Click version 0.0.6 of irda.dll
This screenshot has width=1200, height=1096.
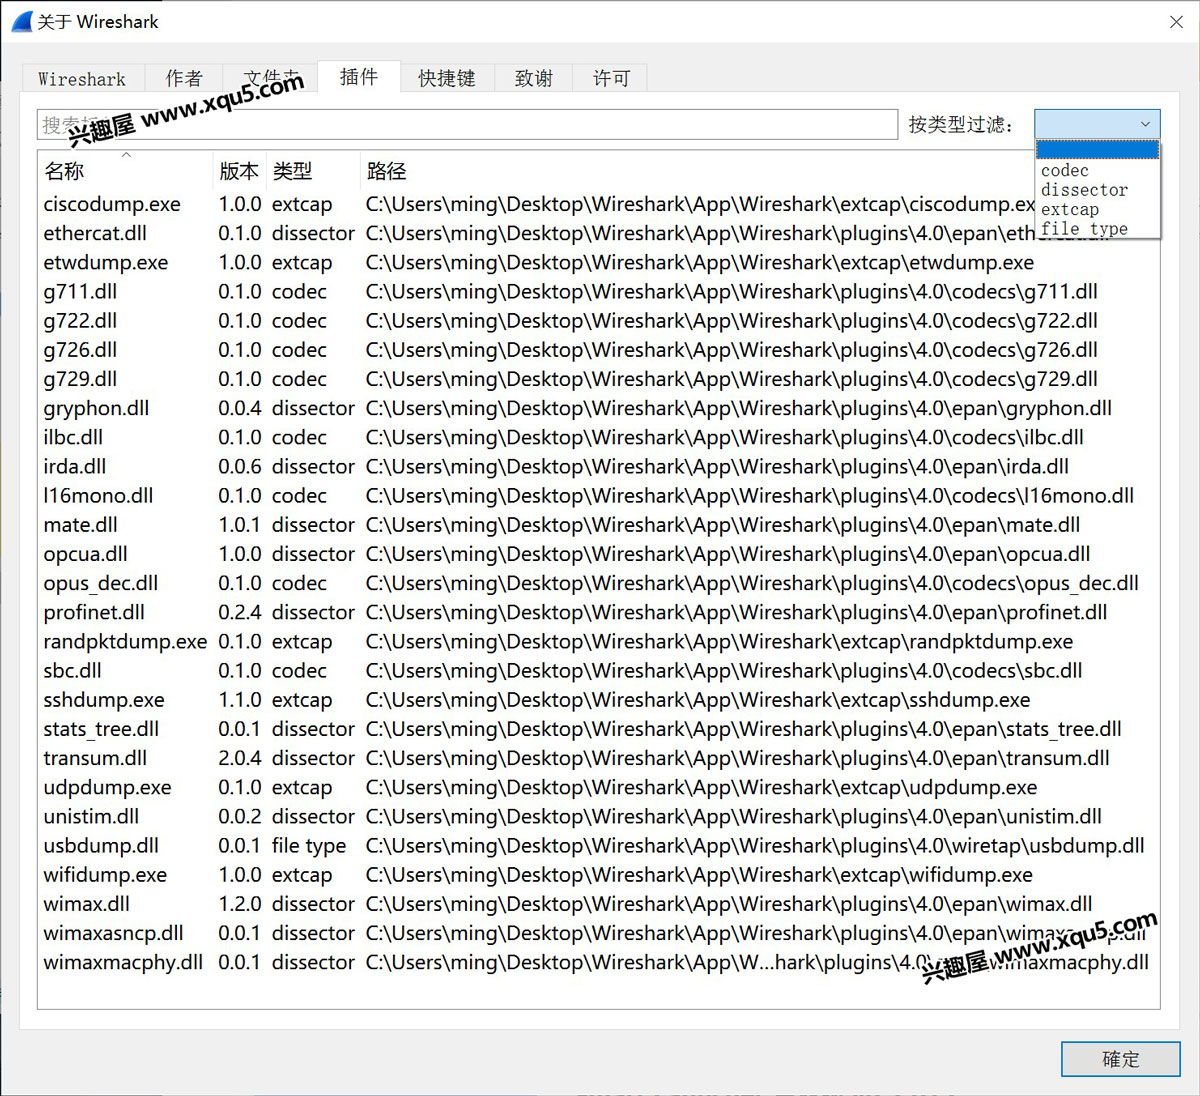click(x=240, y=466)
